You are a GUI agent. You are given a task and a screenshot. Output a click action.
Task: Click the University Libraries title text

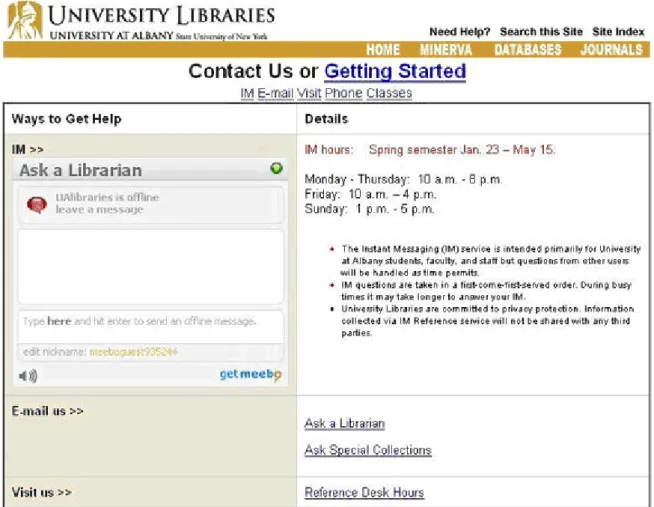tap(161, 16)
